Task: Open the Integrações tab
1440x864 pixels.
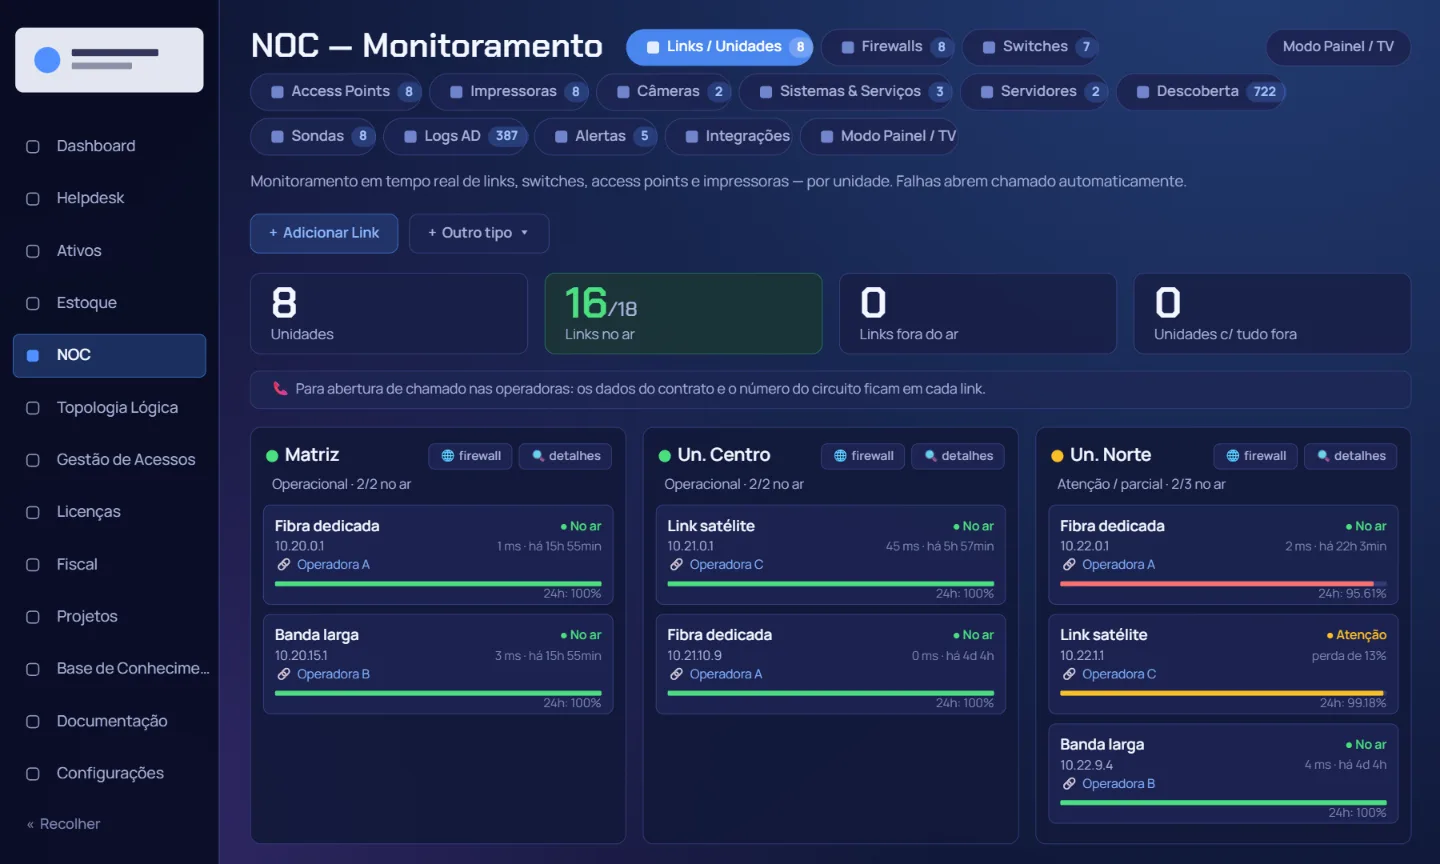Action: (x=729, y=137)
